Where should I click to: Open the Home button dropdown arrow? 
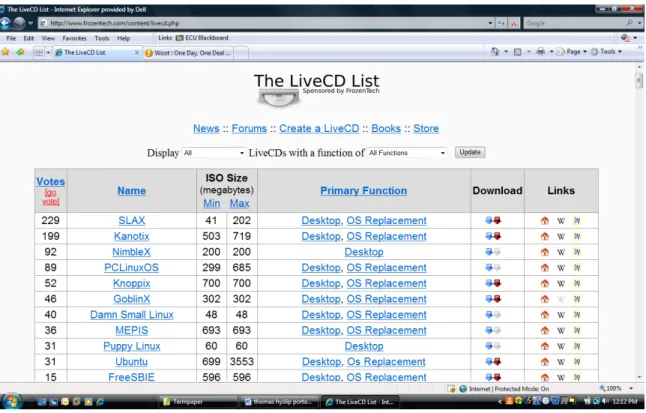pyautogui.click(x=506, y=52)
